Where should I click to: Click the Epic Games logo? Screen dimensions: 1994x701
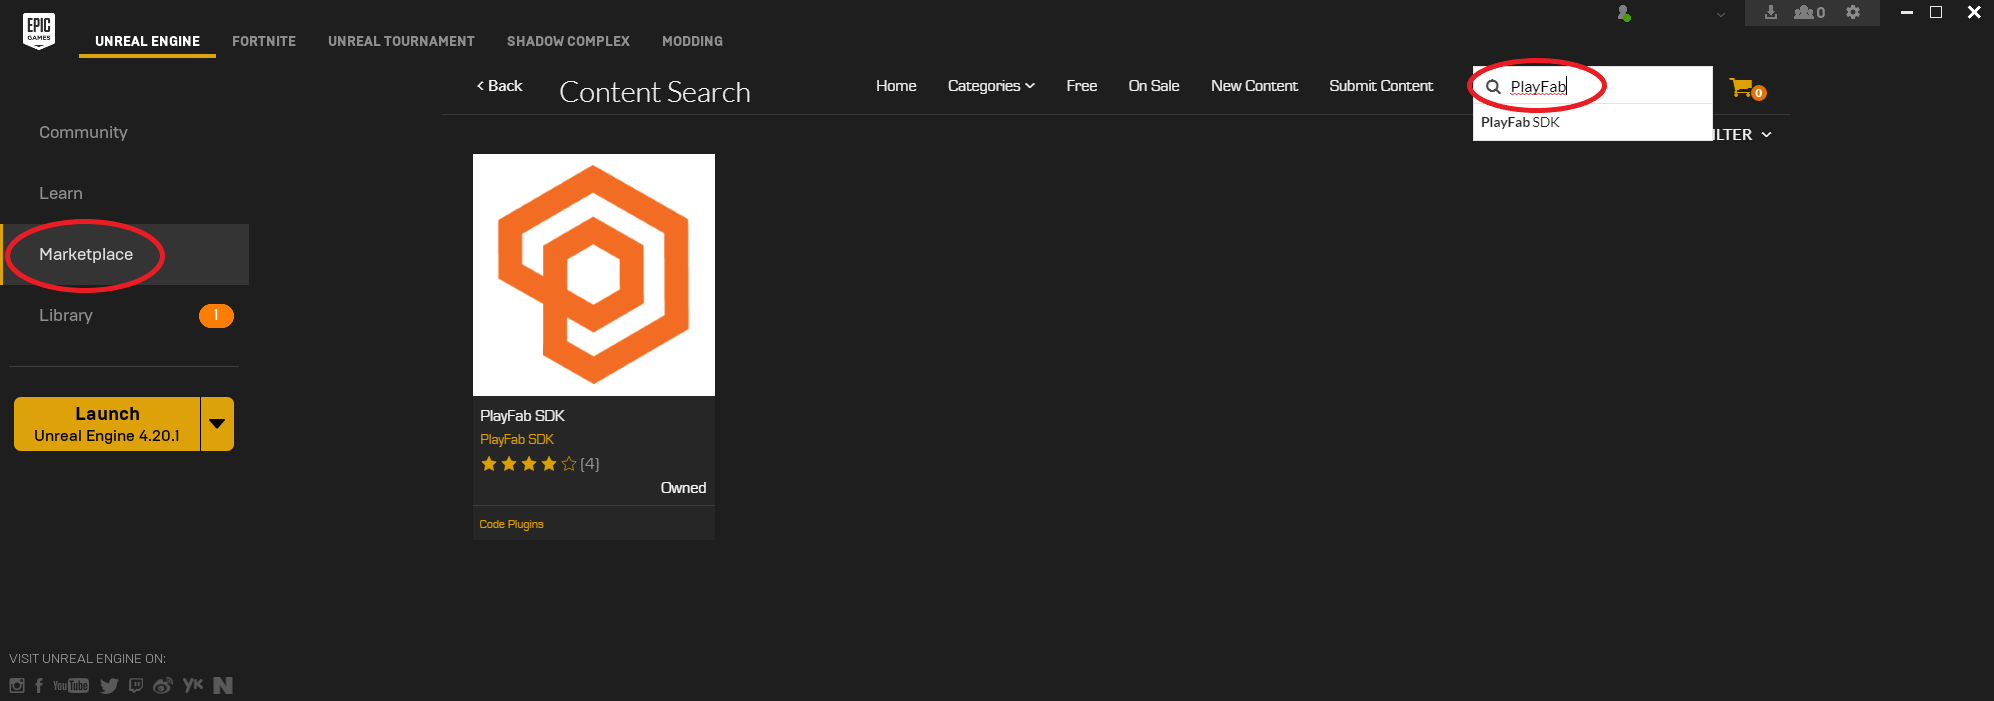tap(39, 31)
